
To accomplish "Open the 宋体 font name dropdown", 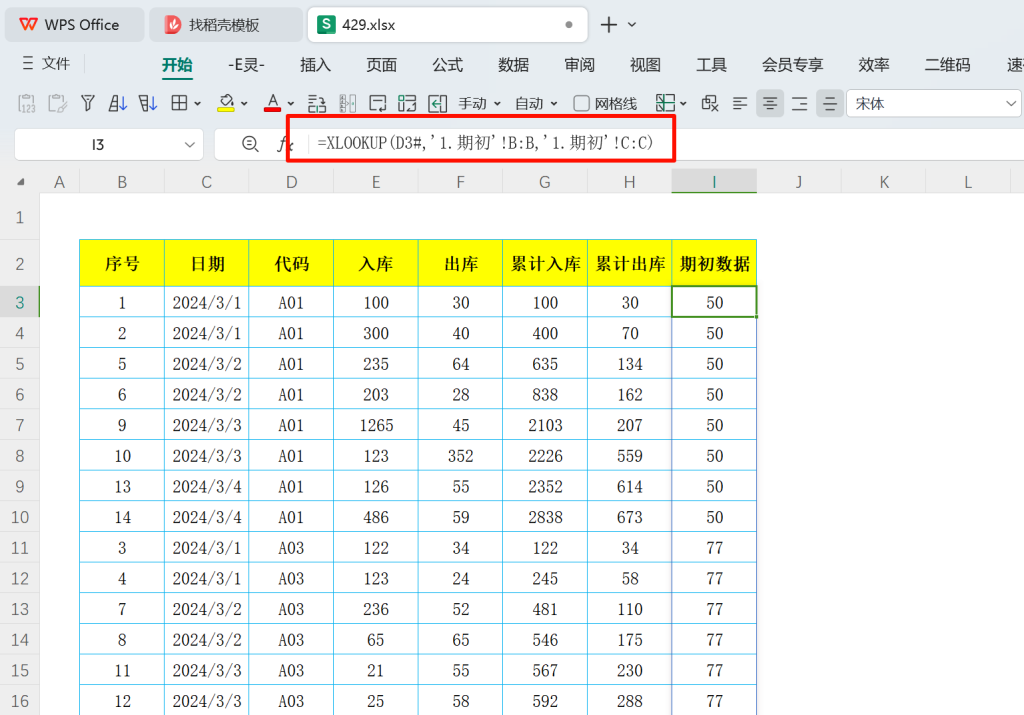I will 1011,103.
